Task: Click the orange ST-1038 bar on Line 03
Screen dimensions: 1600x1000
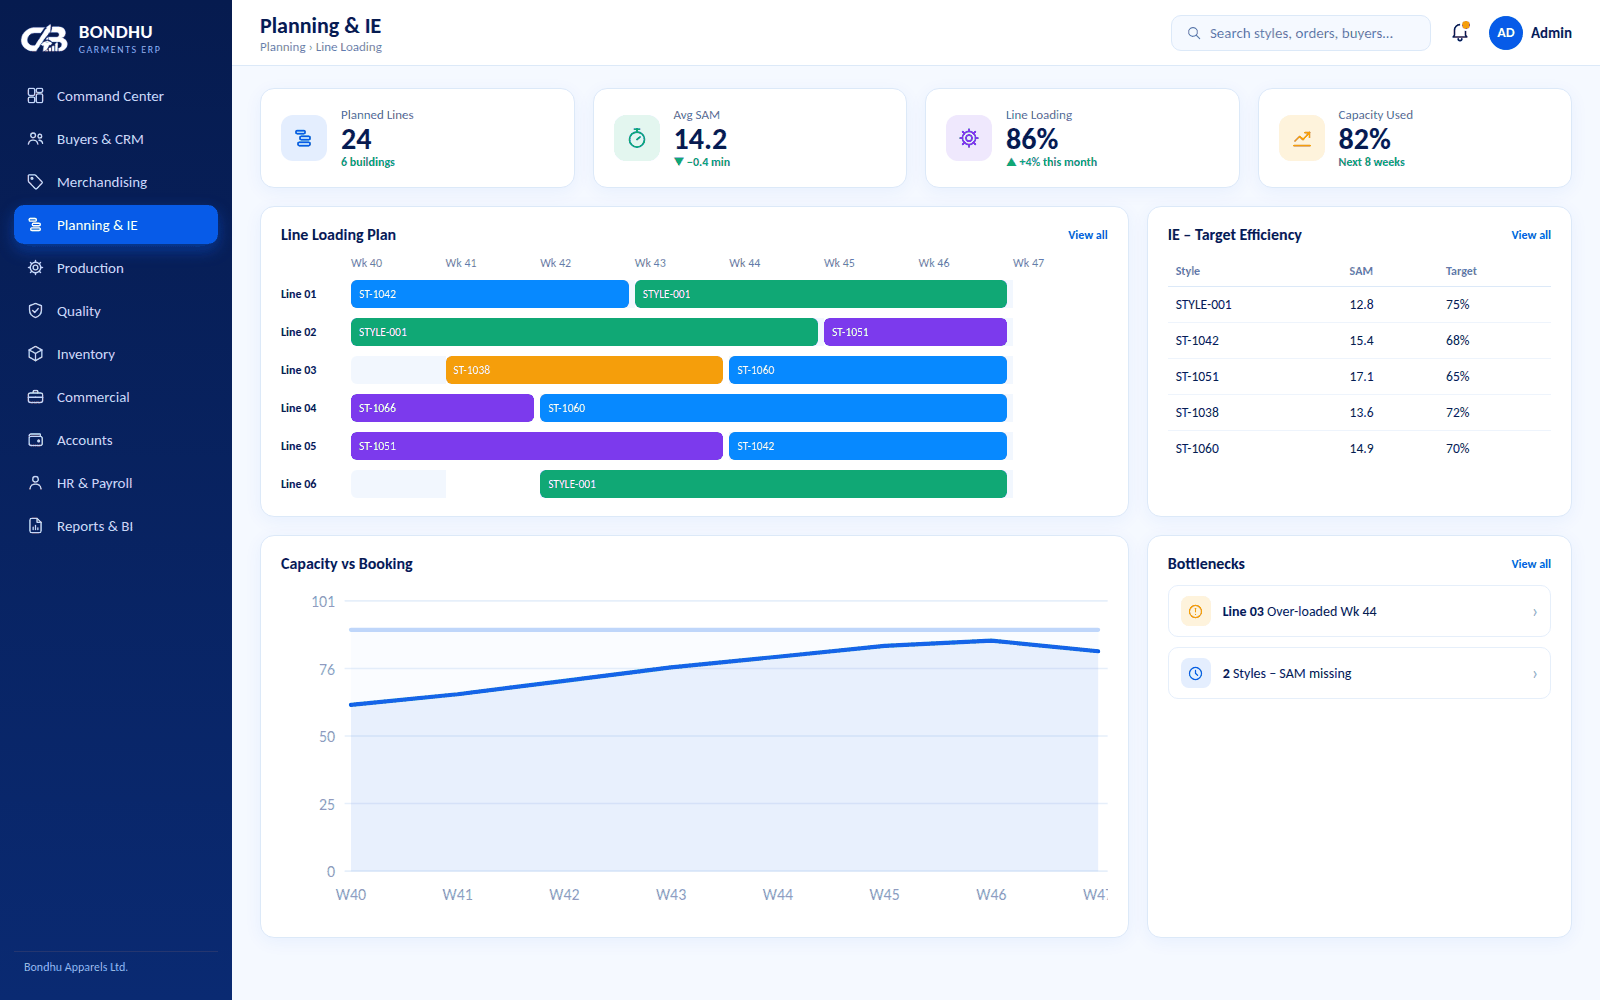Action: pos(584,370)
